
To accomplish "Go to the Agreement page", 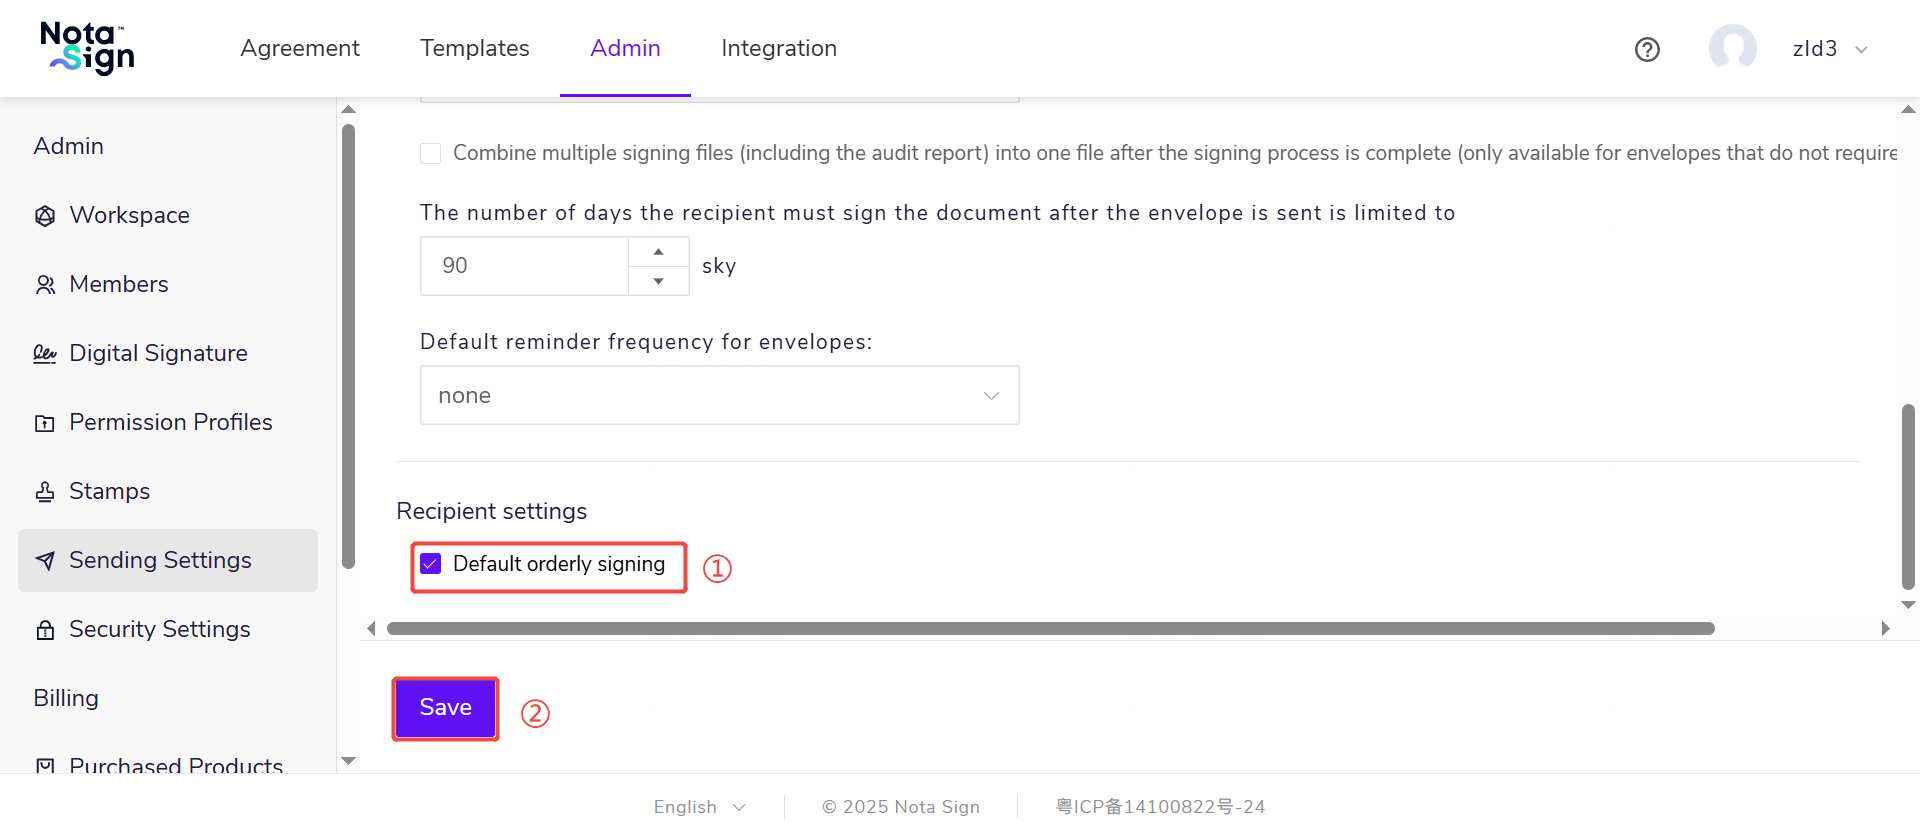I will point(299,48).
